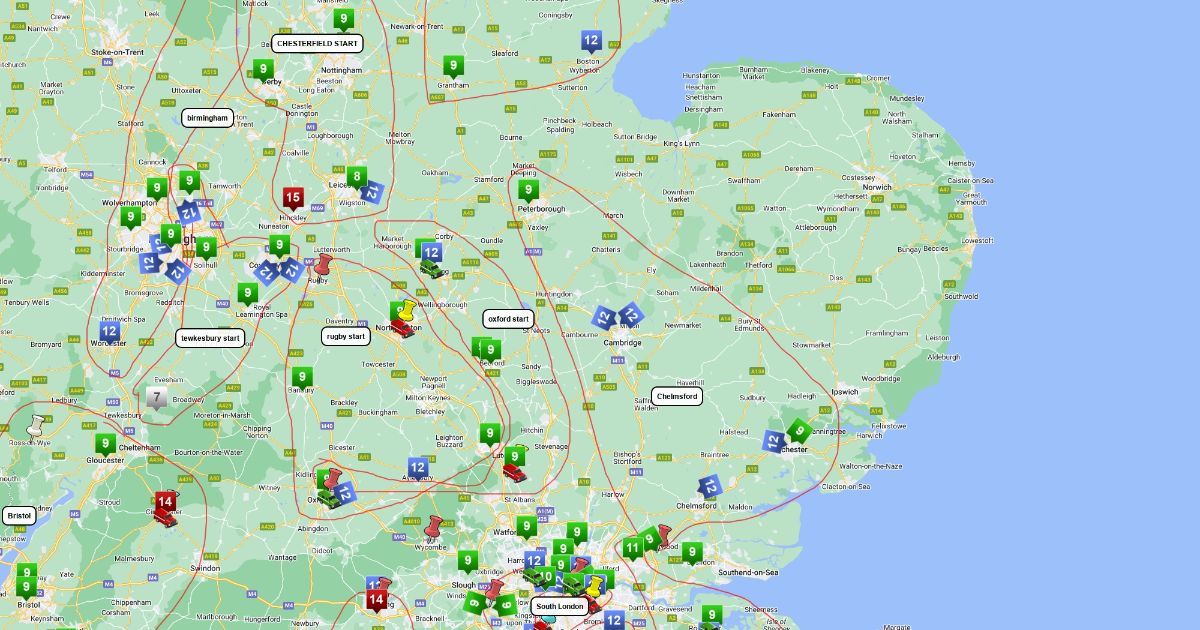Select the green 9 marker at Royal Leamington Spa

click(247, 296)
